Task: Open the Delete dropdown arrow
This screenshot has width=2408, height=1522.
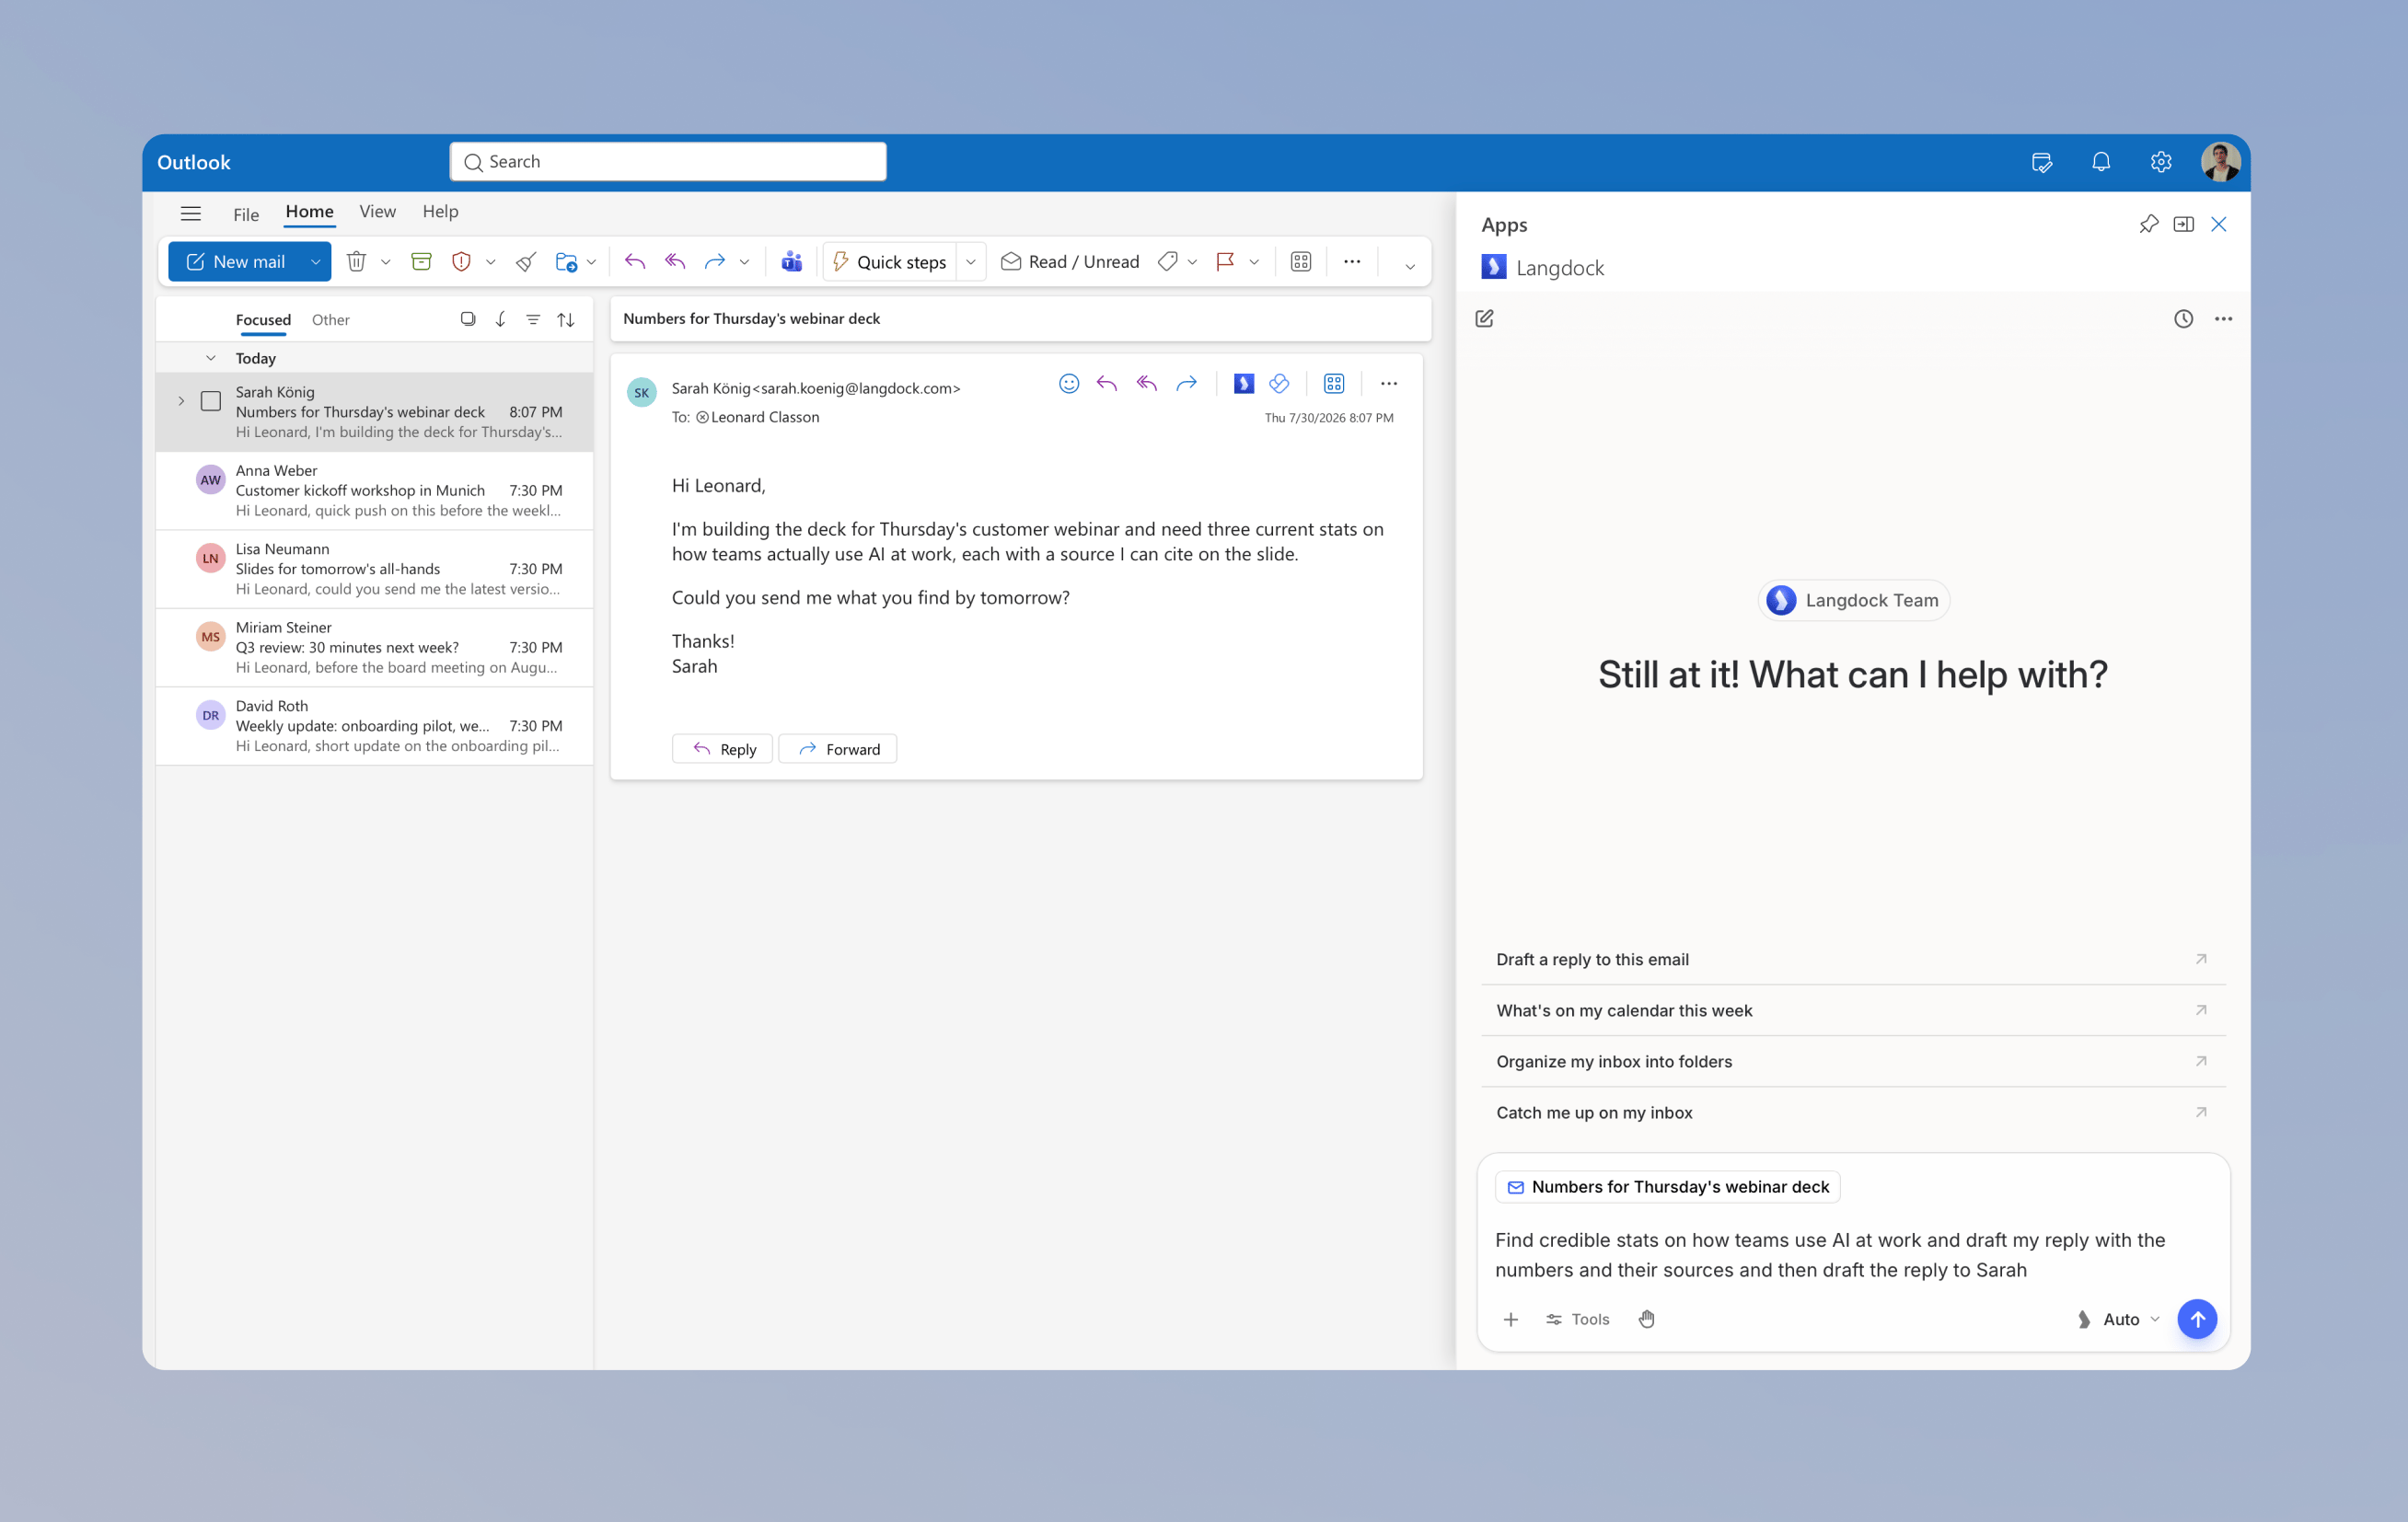Action: (x=386, y=263)
